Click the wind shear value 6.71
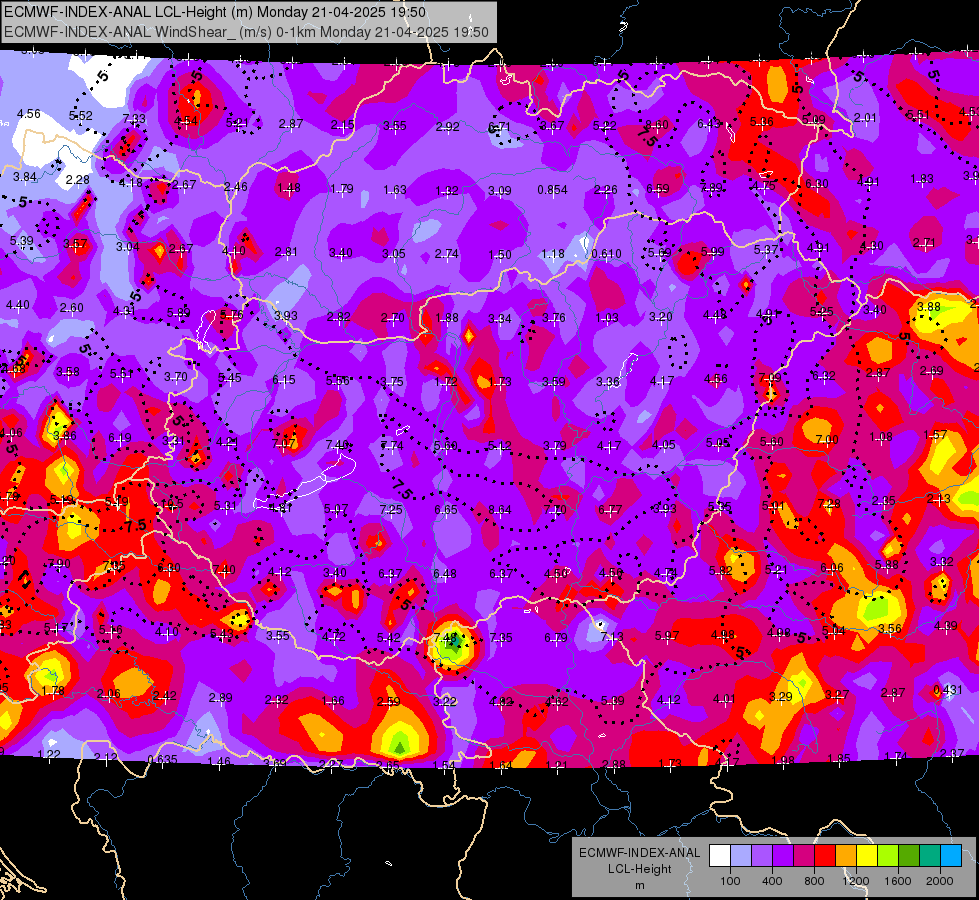The image size is (979, 900). click(499, 127)
